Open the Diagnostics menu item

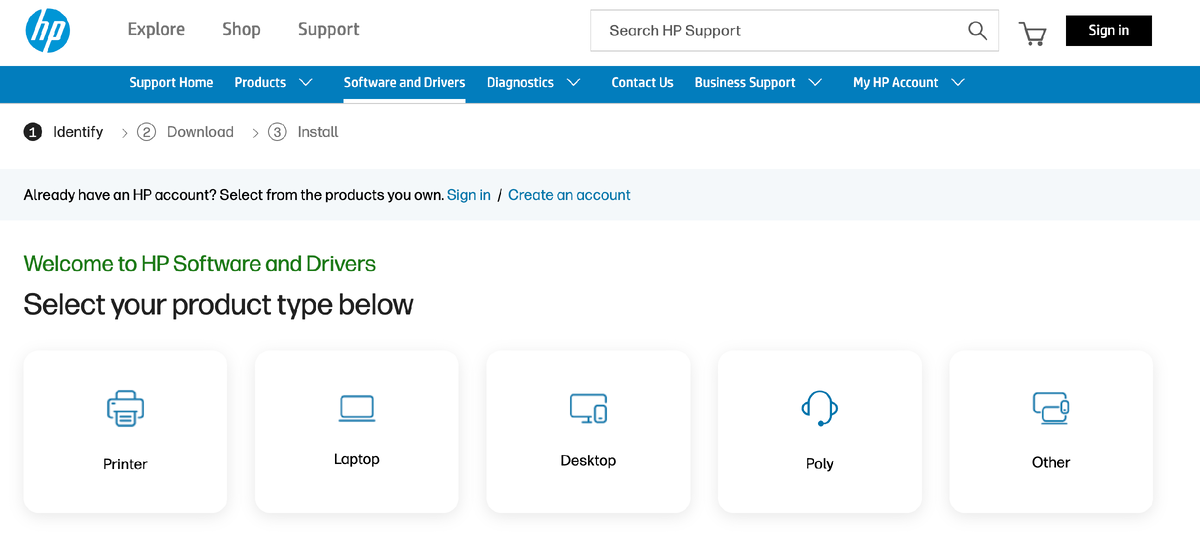520,83
